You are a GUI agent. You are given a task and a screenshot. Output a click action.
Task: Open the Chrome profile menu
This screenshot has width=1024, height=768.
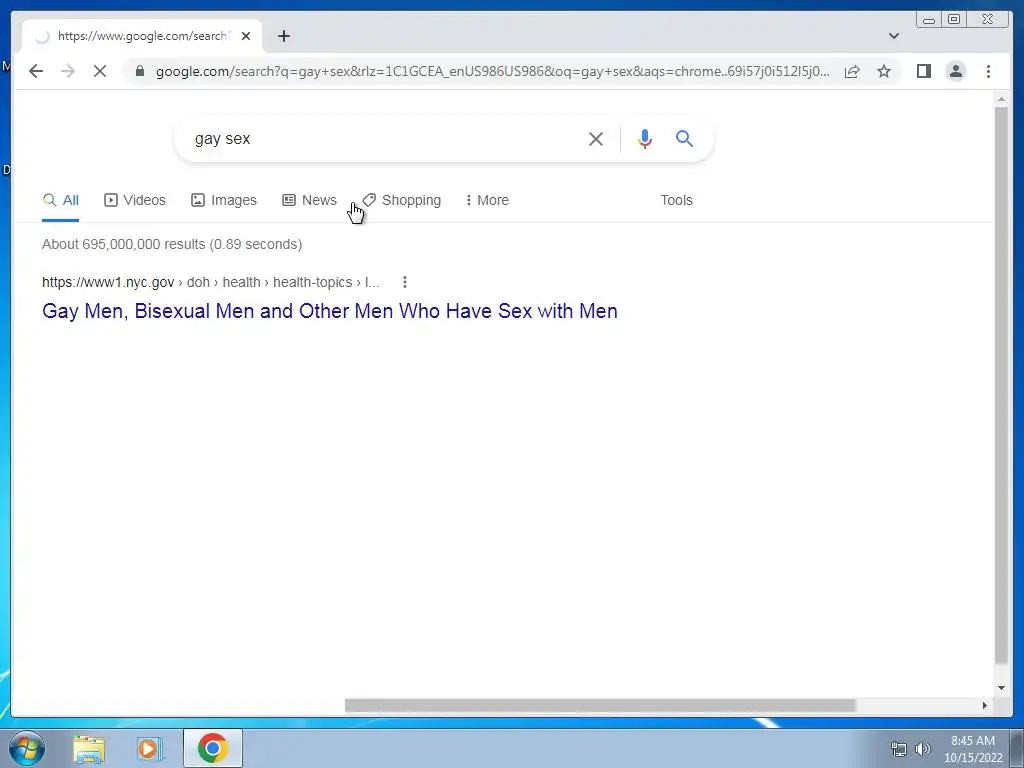click(x=955, y=71)
